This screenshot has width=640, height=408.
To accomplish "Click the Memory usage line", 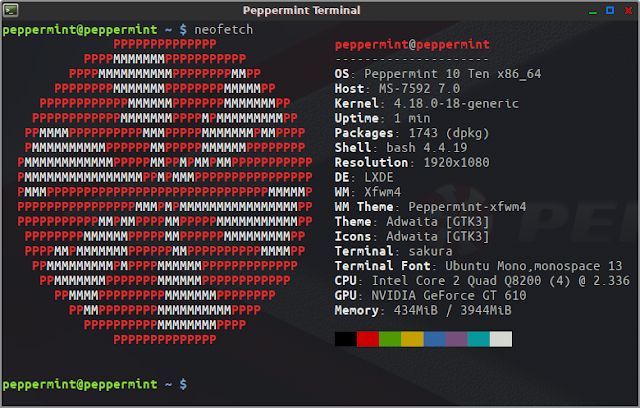I will (x=423, y=310).
